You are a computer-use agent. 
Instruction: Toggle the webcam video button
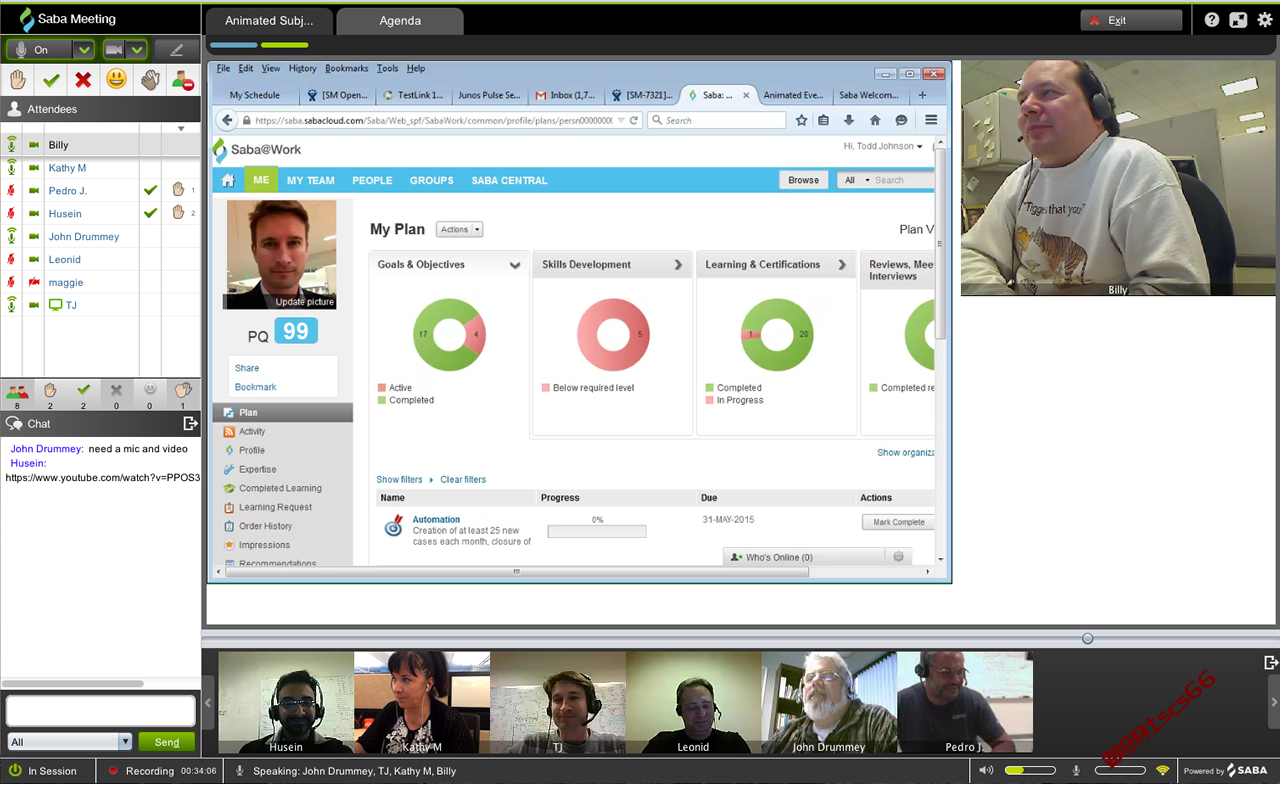(113, 49)
